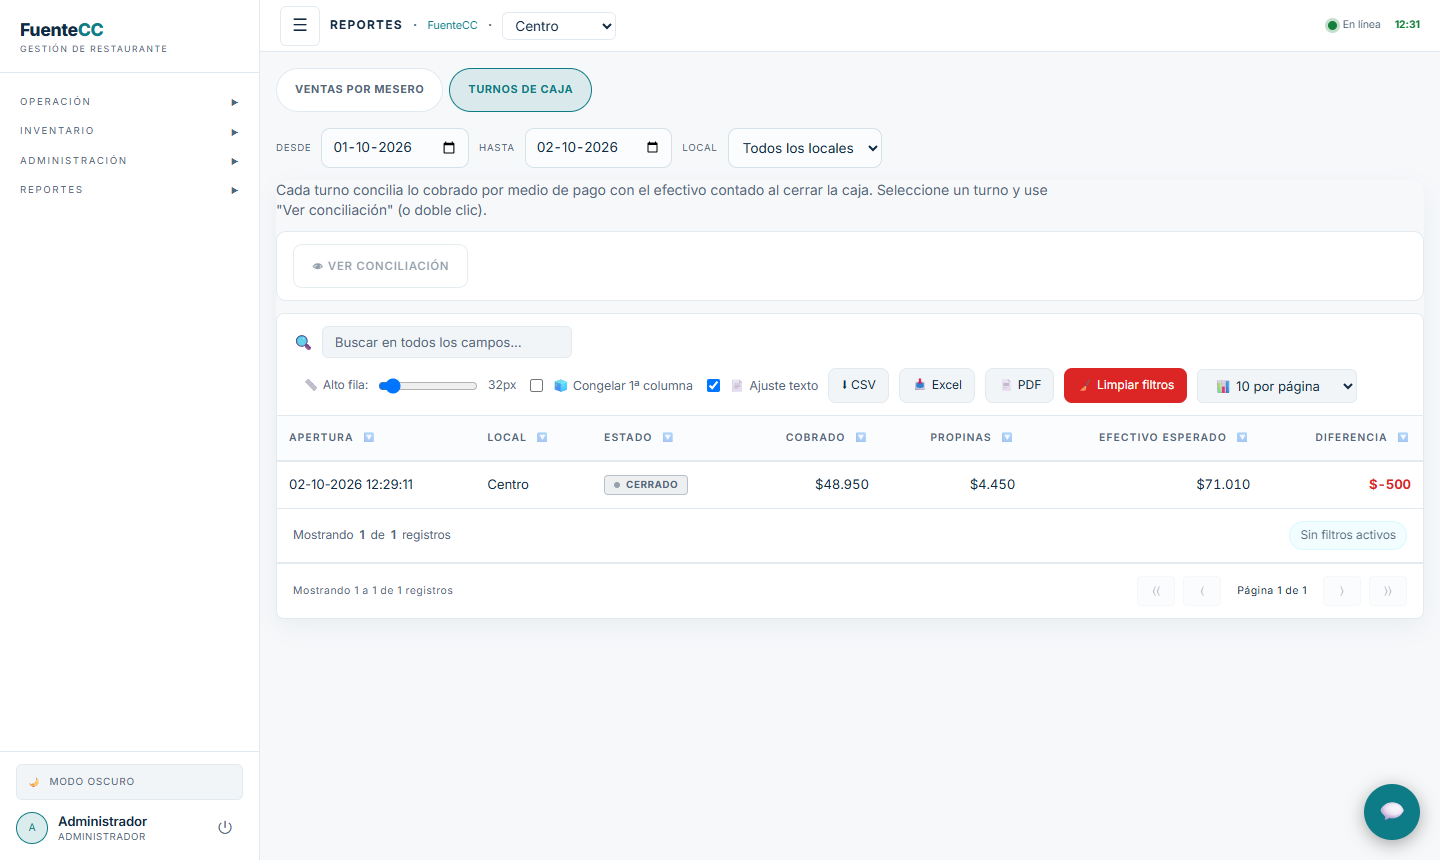The image size is (1440, 860).
Task: Expand the Administración sidebar section
Action: [129, 161]
